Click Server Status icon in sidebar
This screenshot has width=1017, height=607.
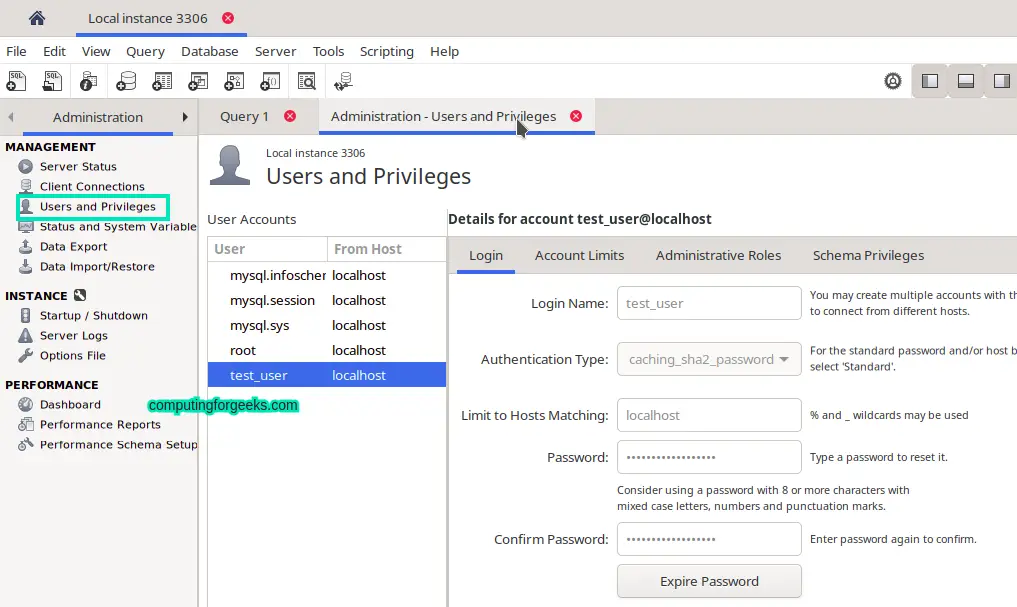[25, 167]
